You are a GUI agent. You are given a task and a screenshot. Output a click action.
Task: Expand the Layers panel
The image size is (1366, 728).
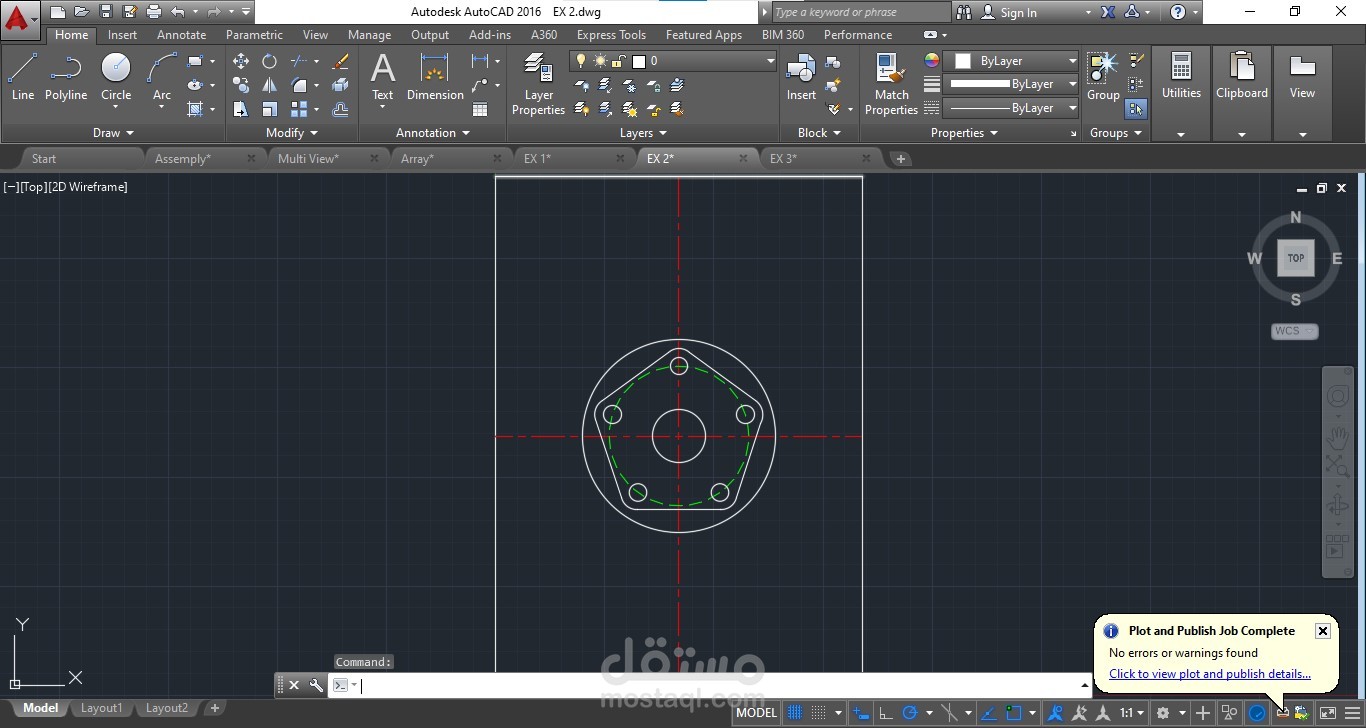coord(643,132)
